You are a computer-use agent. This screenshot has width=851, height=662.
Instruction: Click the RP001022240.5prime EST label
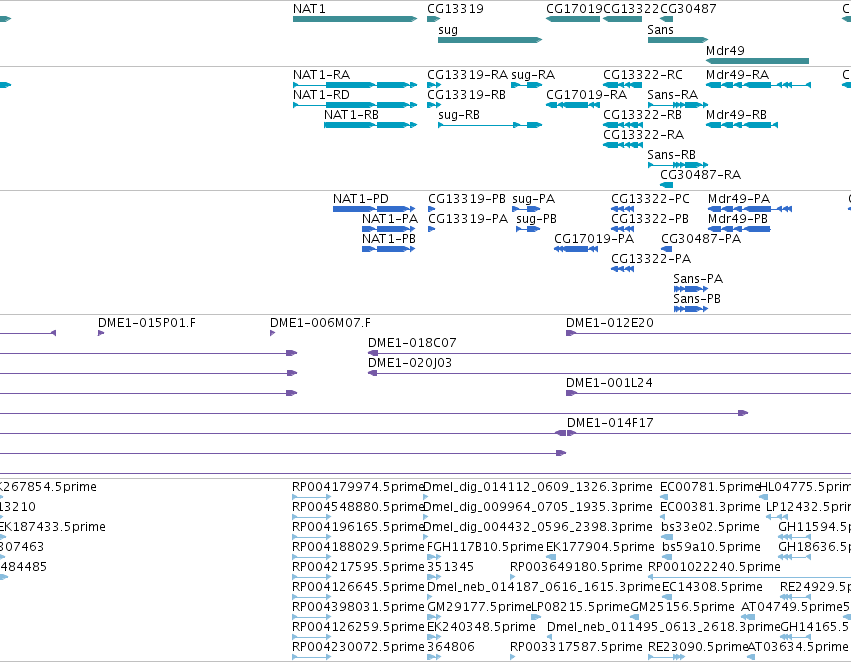[714, 567]
